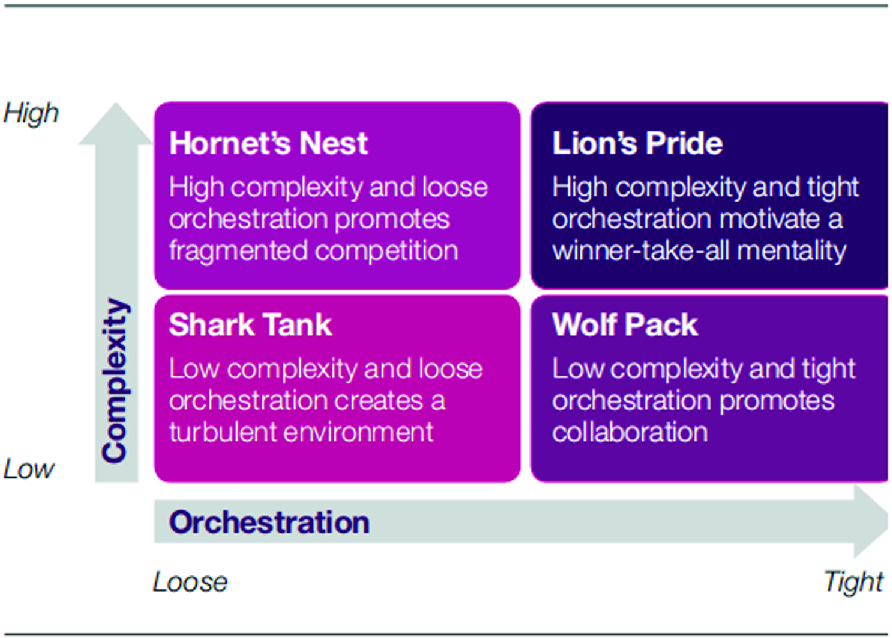Click the Tight label under orchestration
The width and height of the screenshot is (892, 638).
(853, 582)
